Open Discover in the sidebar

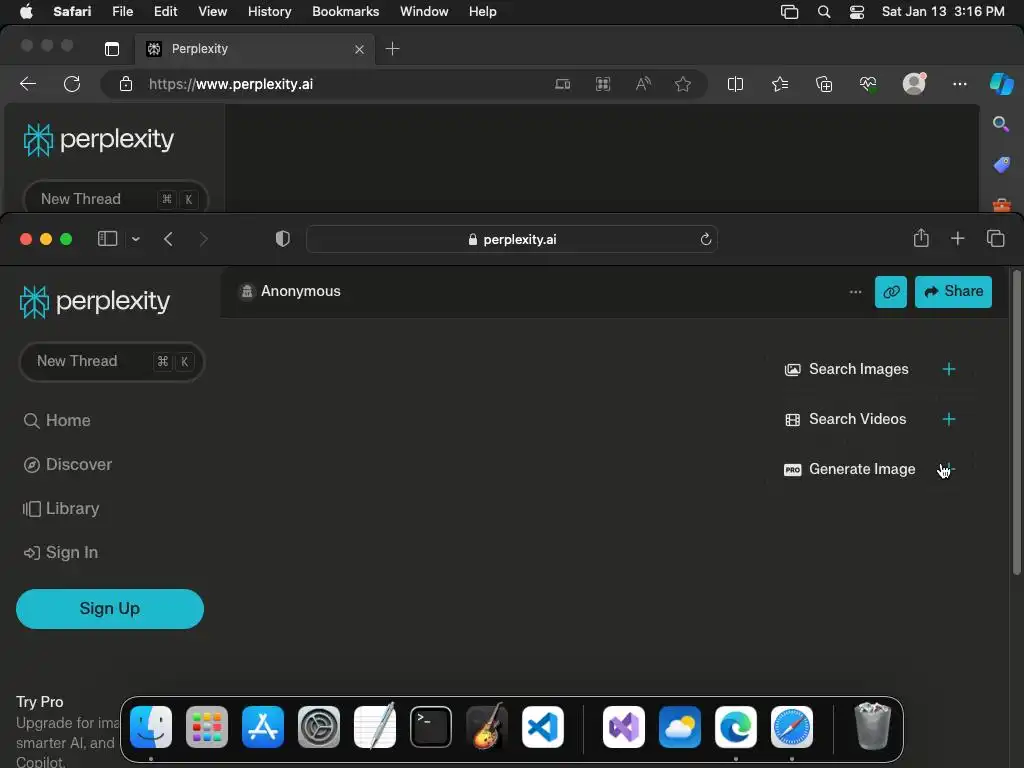68,464
